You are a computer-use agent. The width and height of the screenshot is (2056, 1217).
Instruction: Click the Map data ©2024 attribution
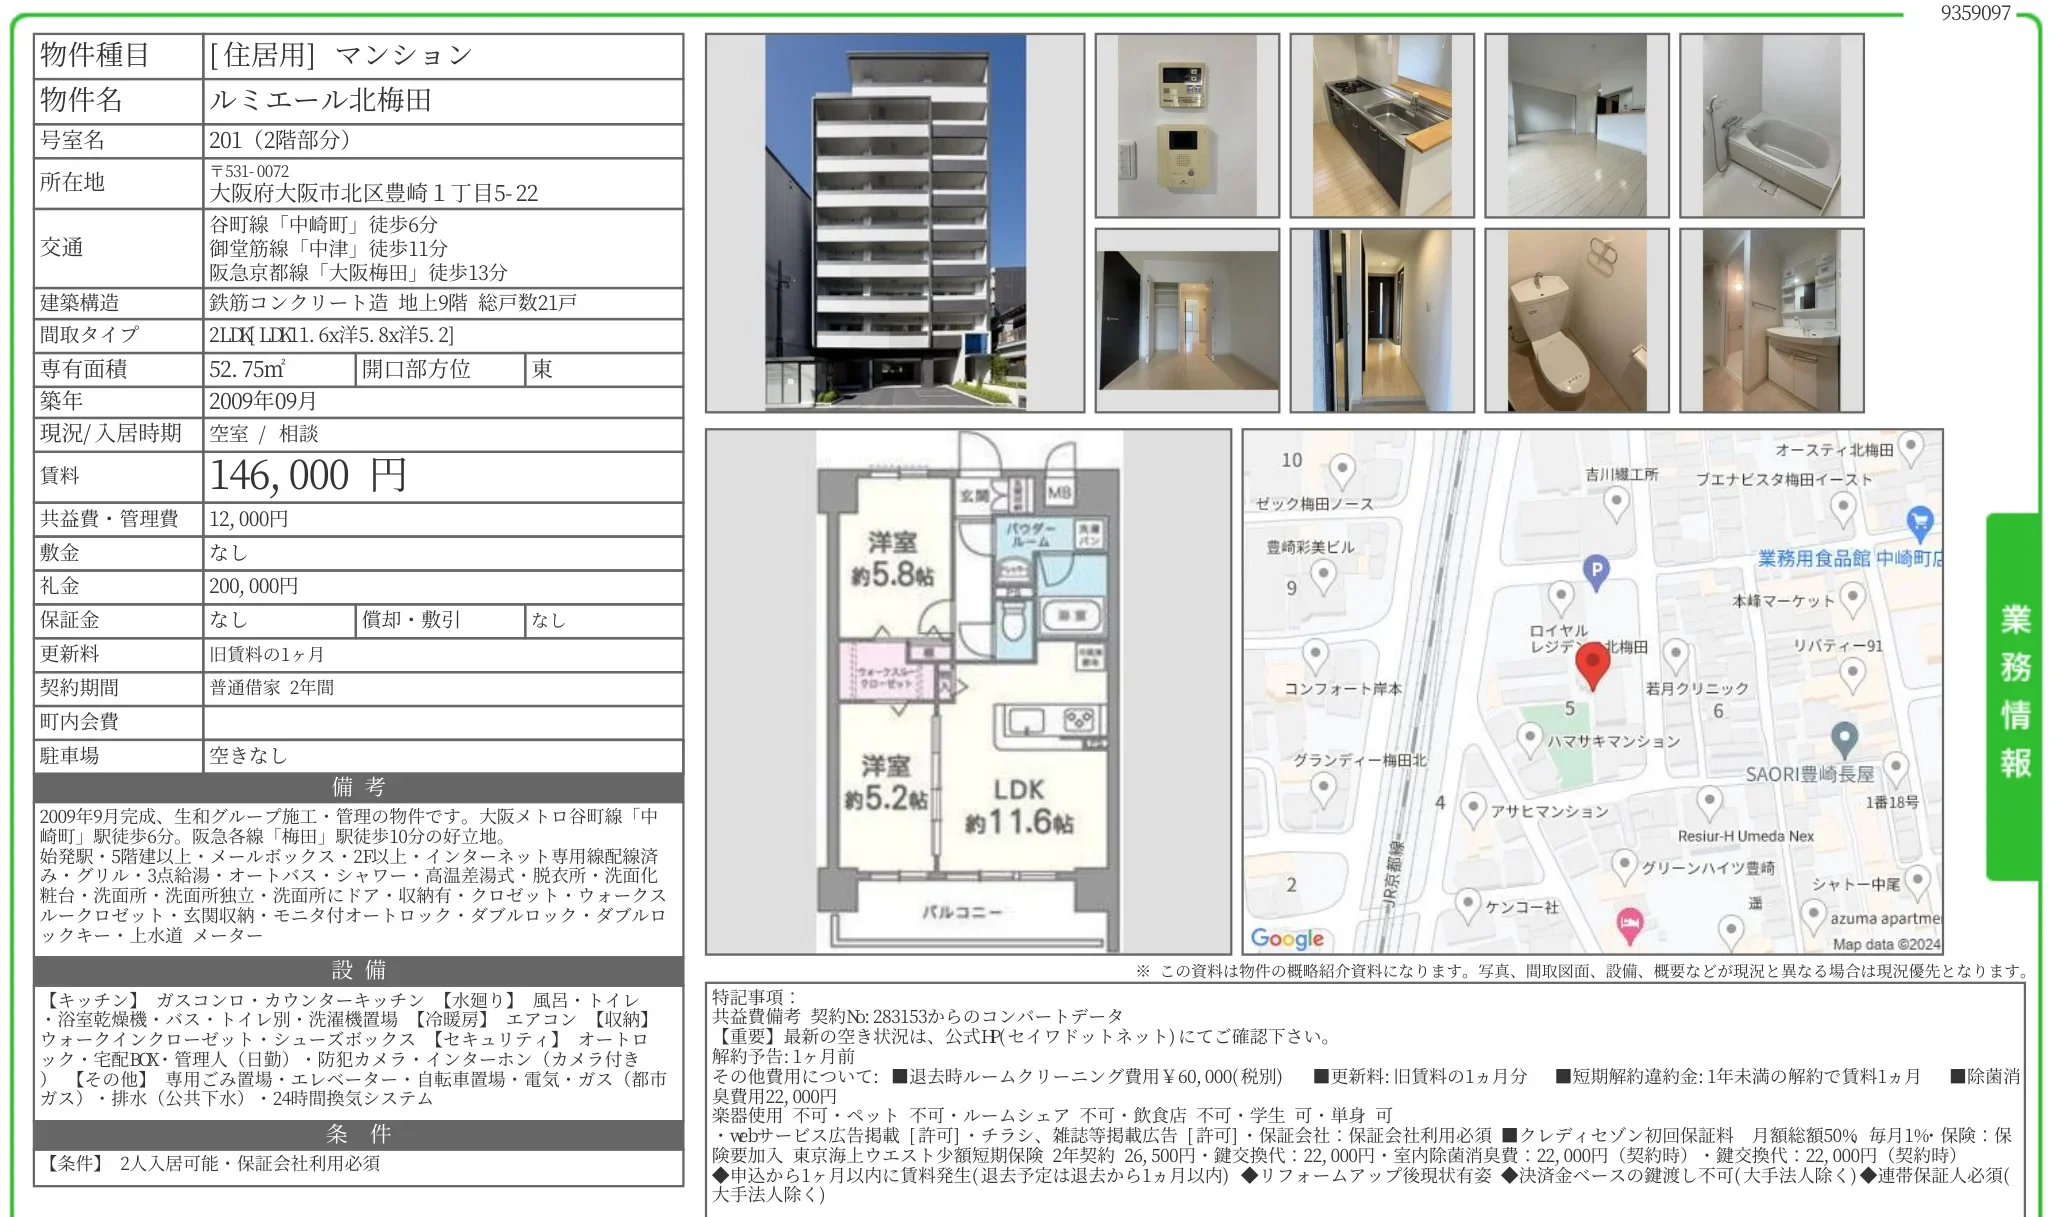point(1885,944)
